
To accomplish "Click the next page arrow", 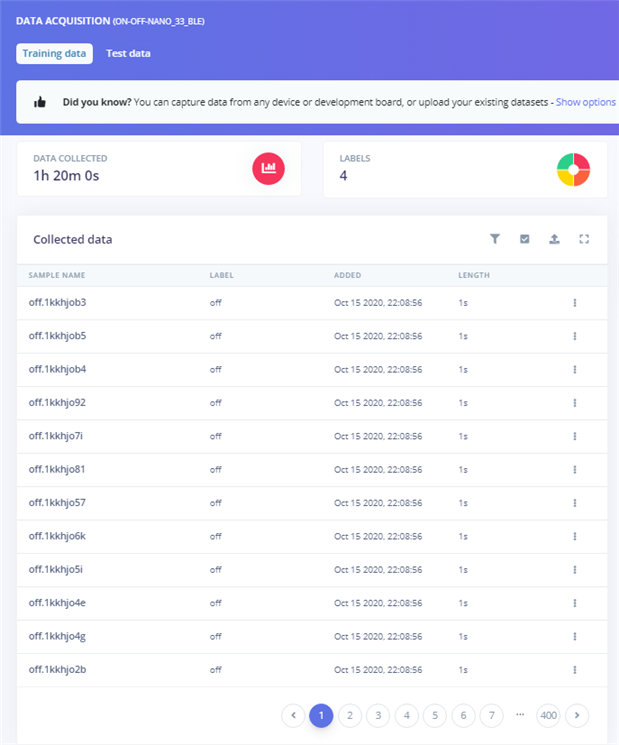I will point(577,715).
